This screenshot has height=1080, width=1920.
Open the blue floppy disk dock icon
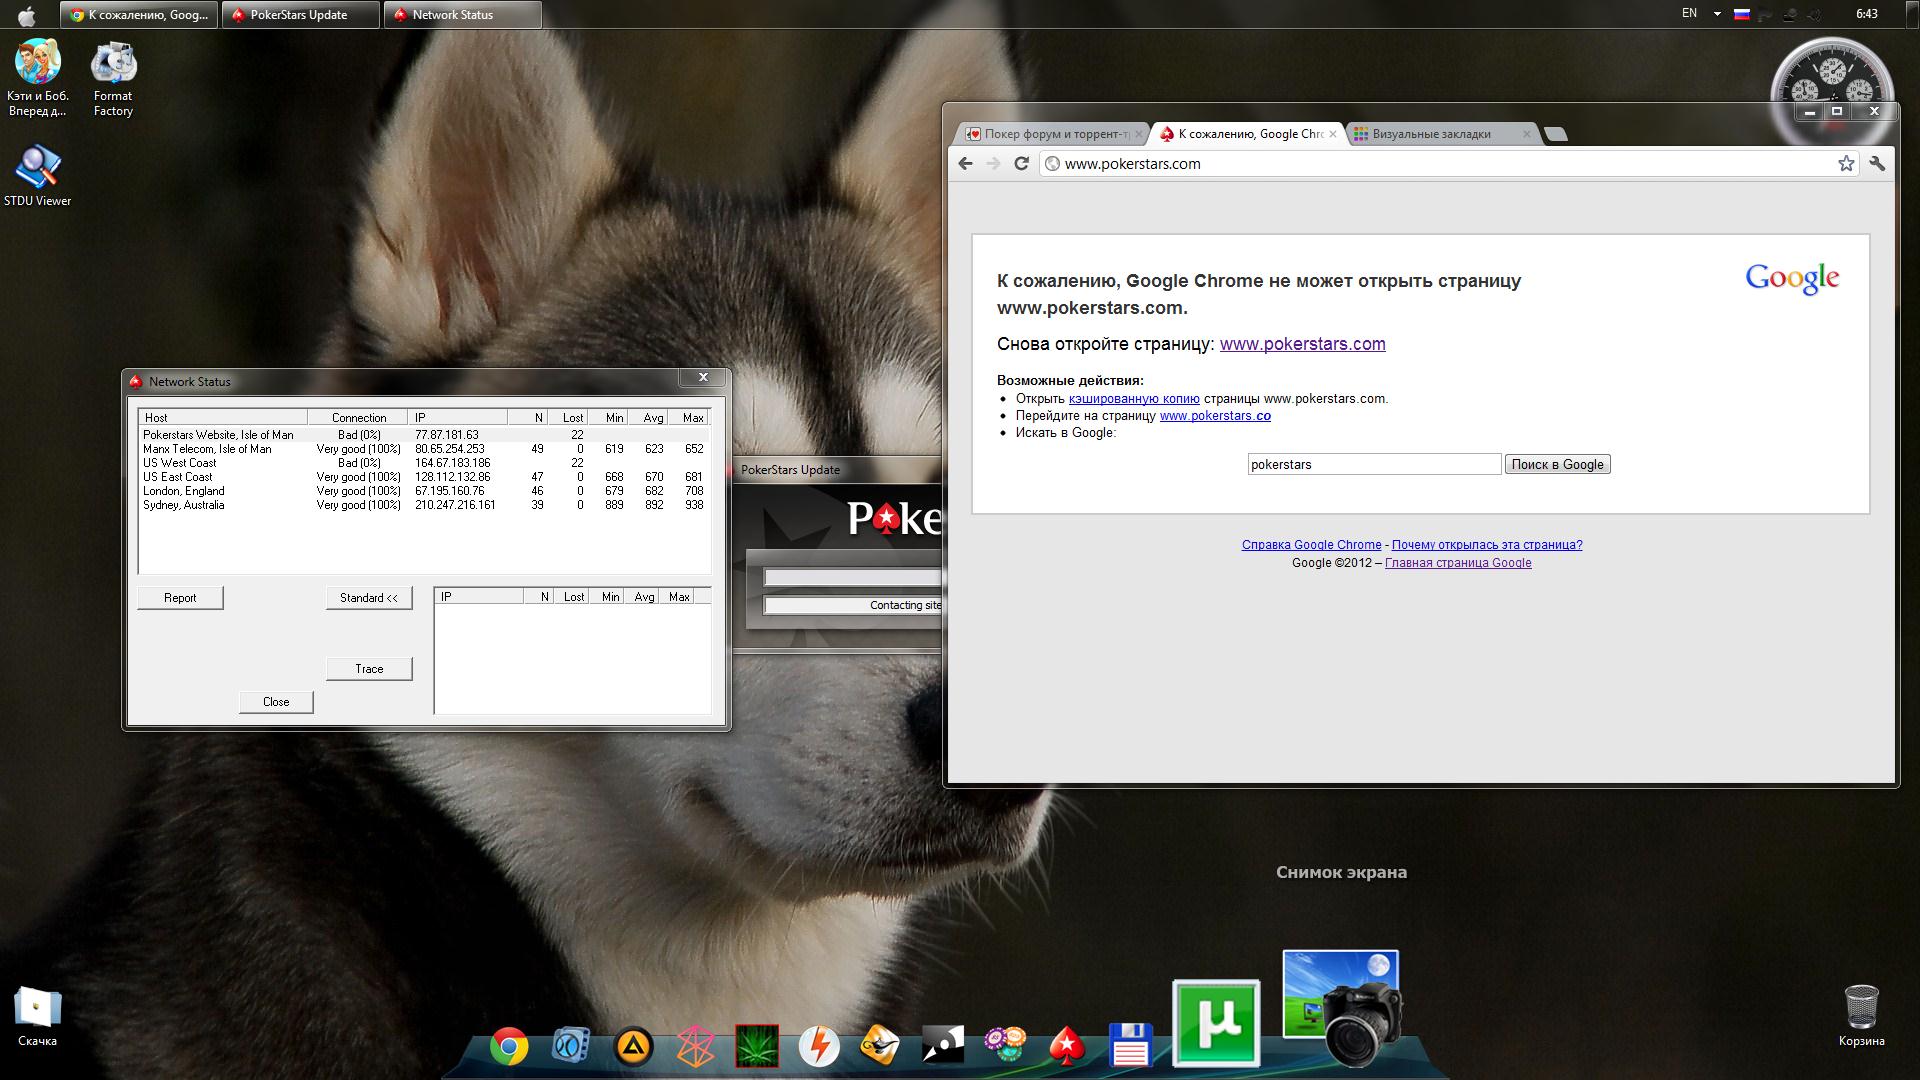[x=1130, y=1046]
